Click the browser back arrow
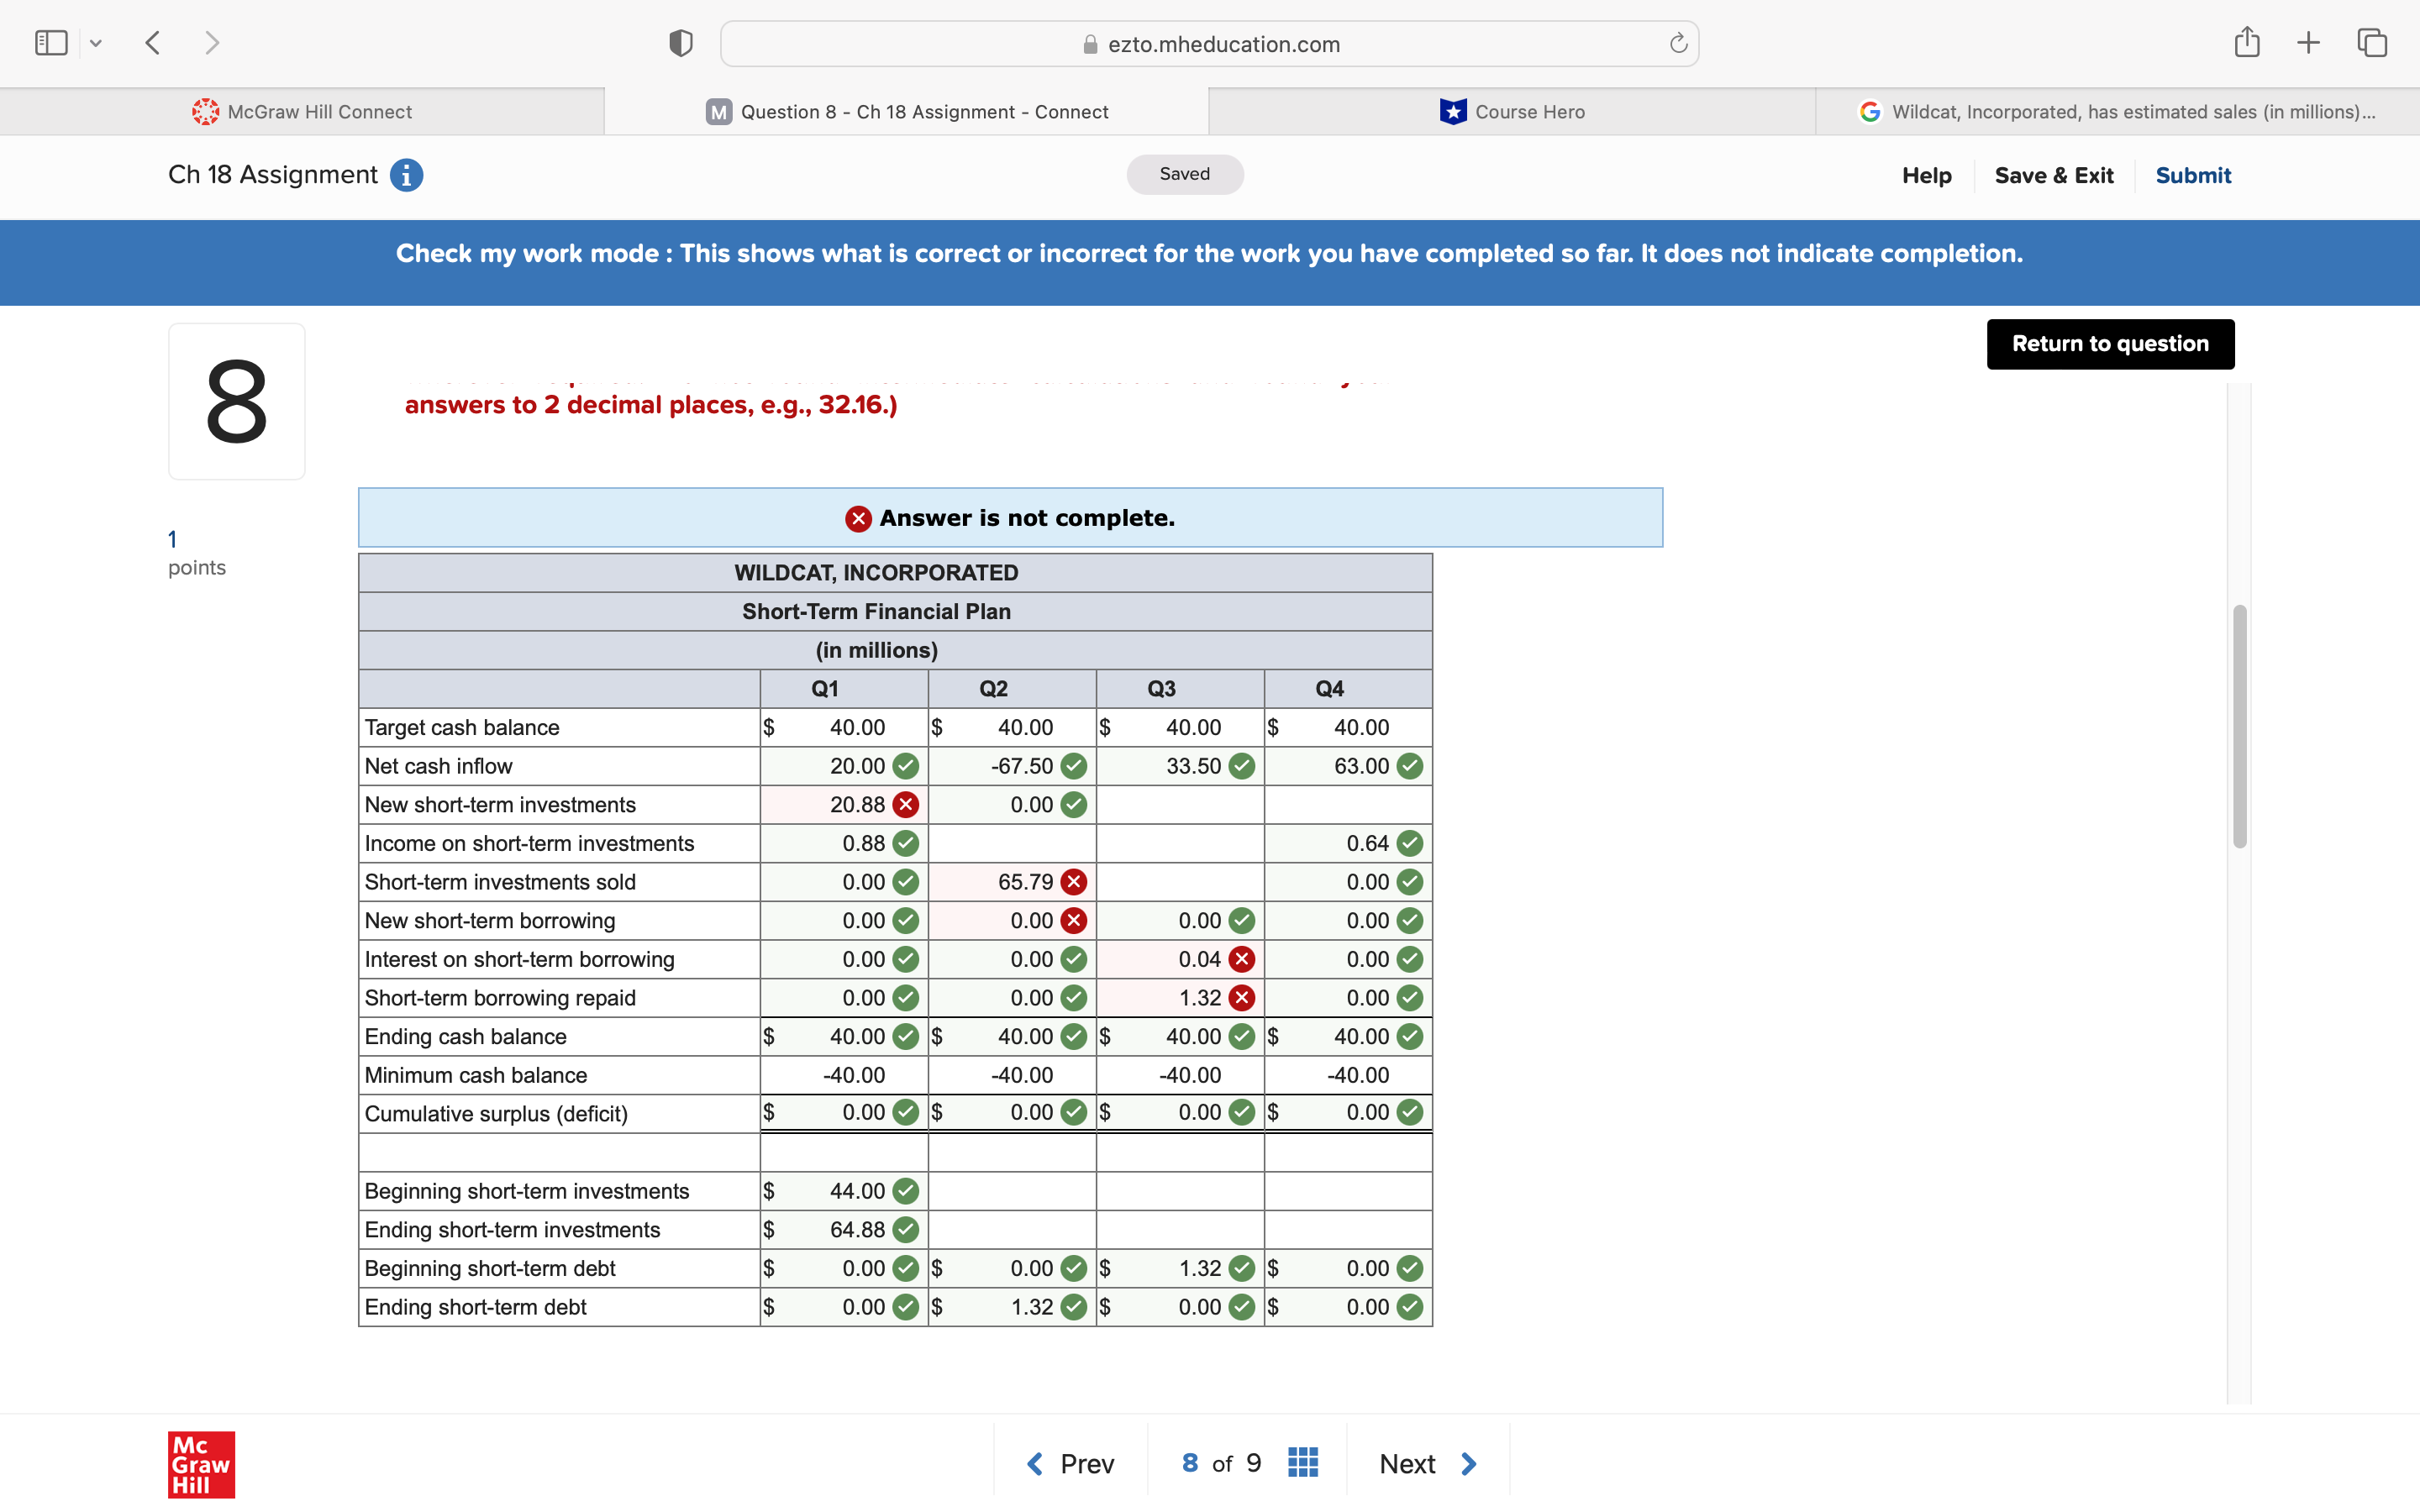Image resolution: width=2420 pixels, height=1512 pixels. pos(153,43)
